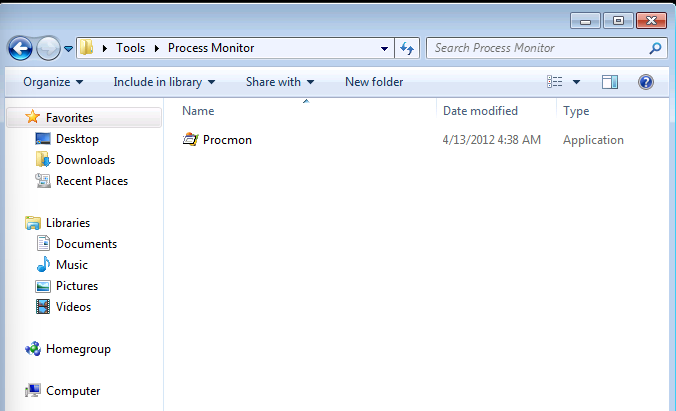Click the Documents library icon
The height and width of the screenshot is (411, 676).
click(x=43, y=244)
